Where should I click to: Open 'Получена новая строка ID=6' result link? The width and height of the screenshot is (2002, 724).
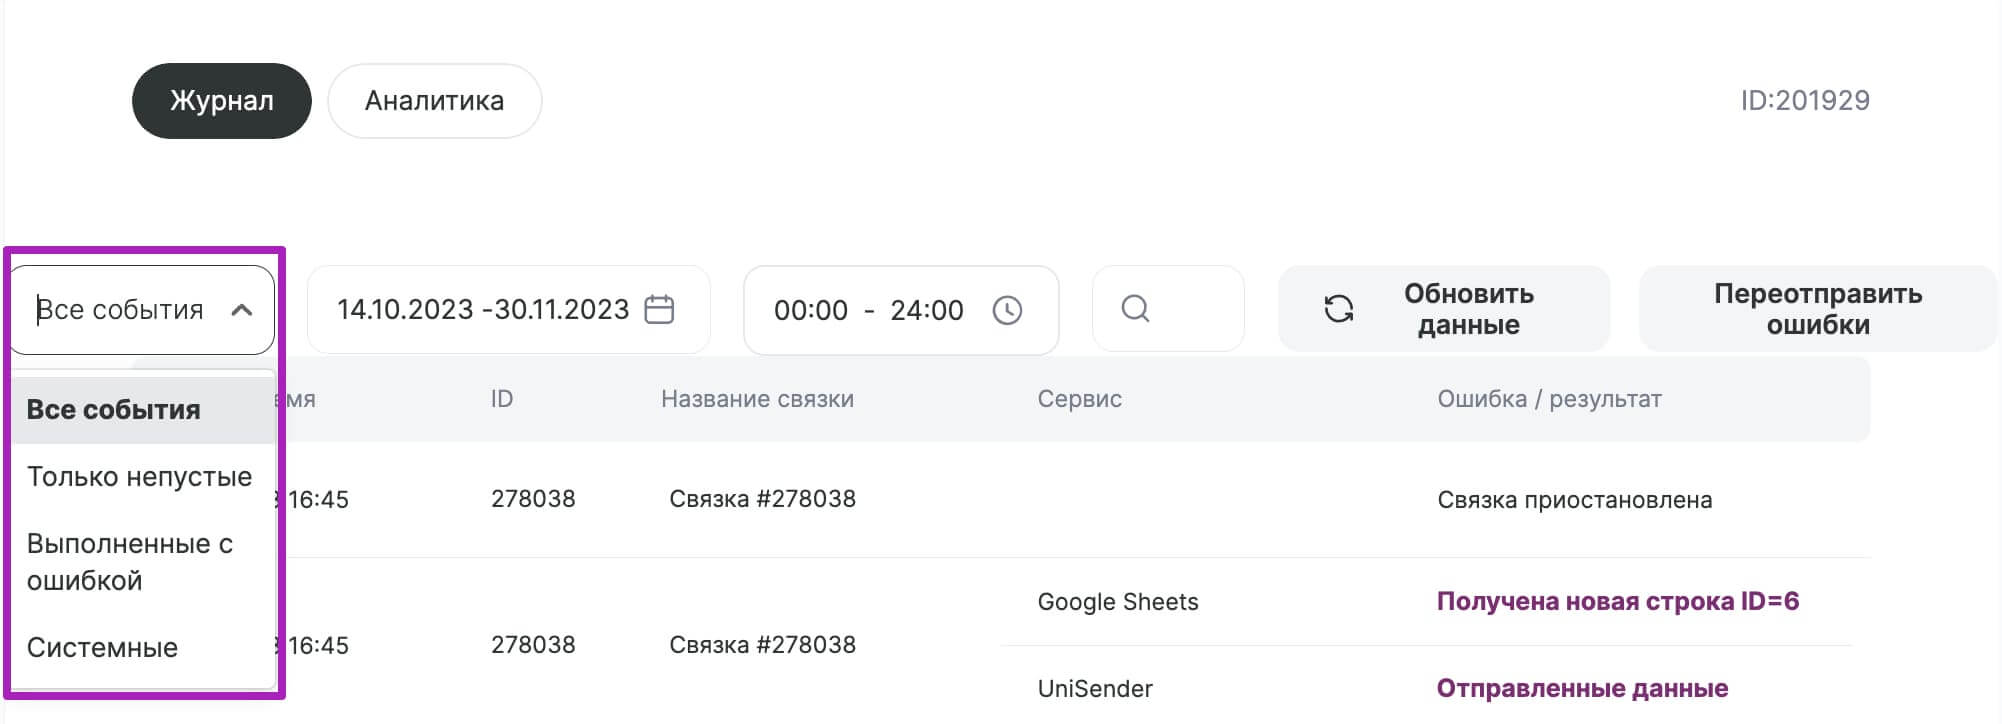click(1618, 601)
